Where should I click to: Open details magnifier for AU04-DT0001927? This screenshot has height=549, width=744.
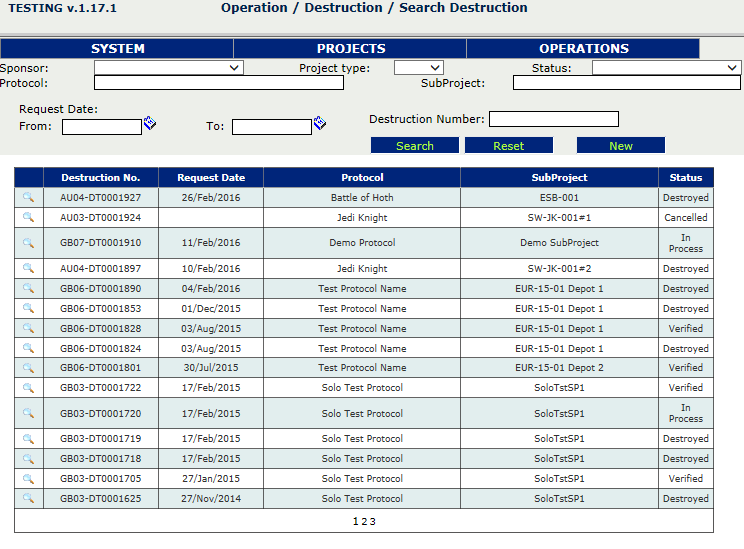pos(28,197)
